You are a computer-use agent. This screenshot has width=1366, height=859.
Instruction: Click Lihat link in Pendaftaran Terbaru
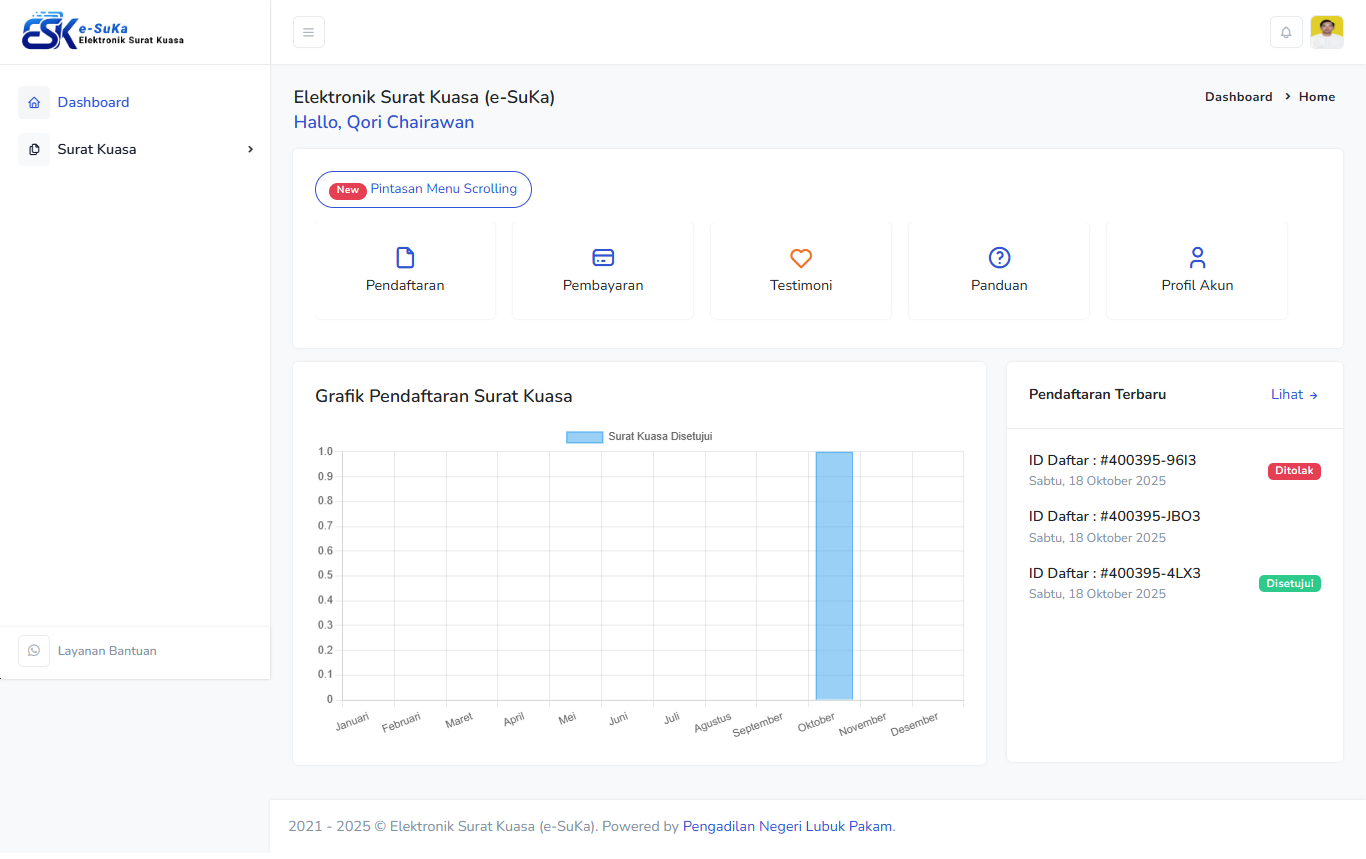pyautogui.click(x=1294, y=395)
